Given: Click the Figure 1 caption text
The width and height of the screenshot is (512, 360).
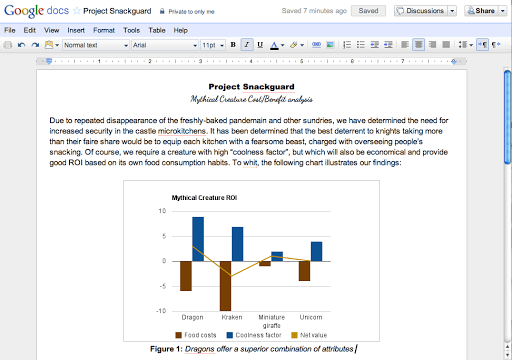Looking at the screenshot, I should [x=252, y=349].
